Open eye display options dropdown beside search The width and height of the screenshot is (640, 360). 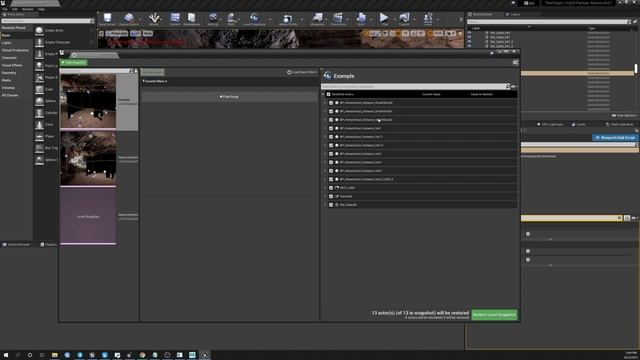[x=514, y=87]
